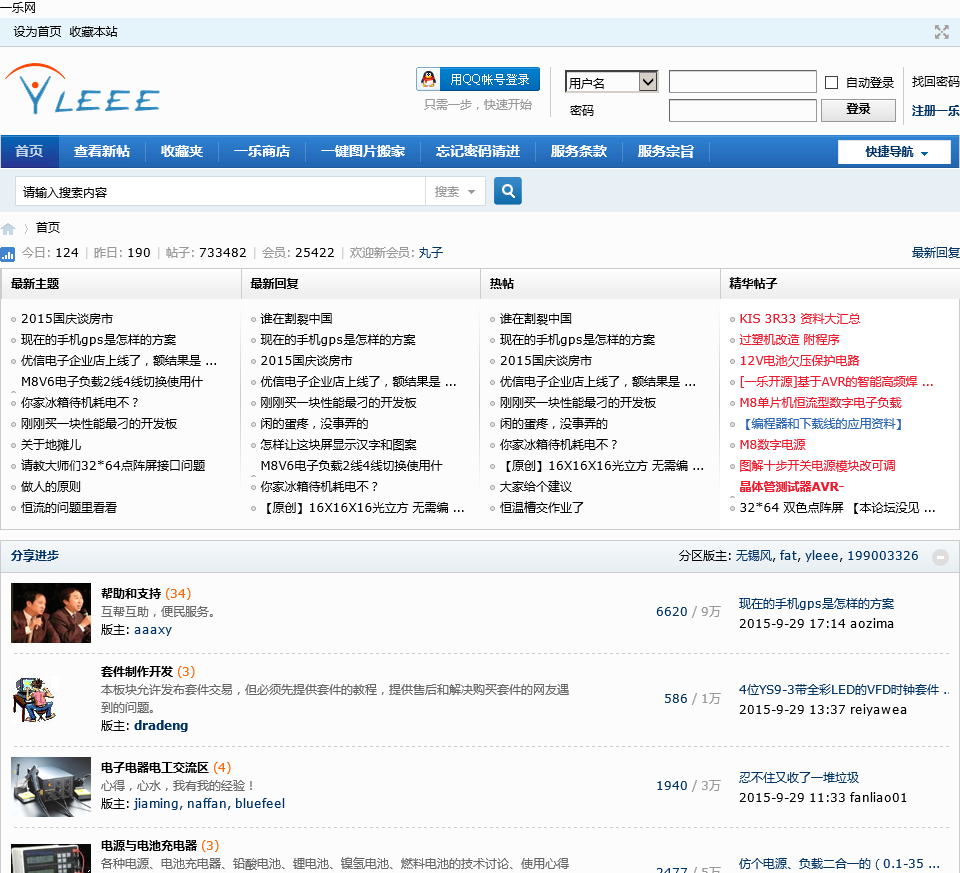
Task: Open 请教大师们32*64点阵屏接口问题 thread
Action: pos(113,466)
